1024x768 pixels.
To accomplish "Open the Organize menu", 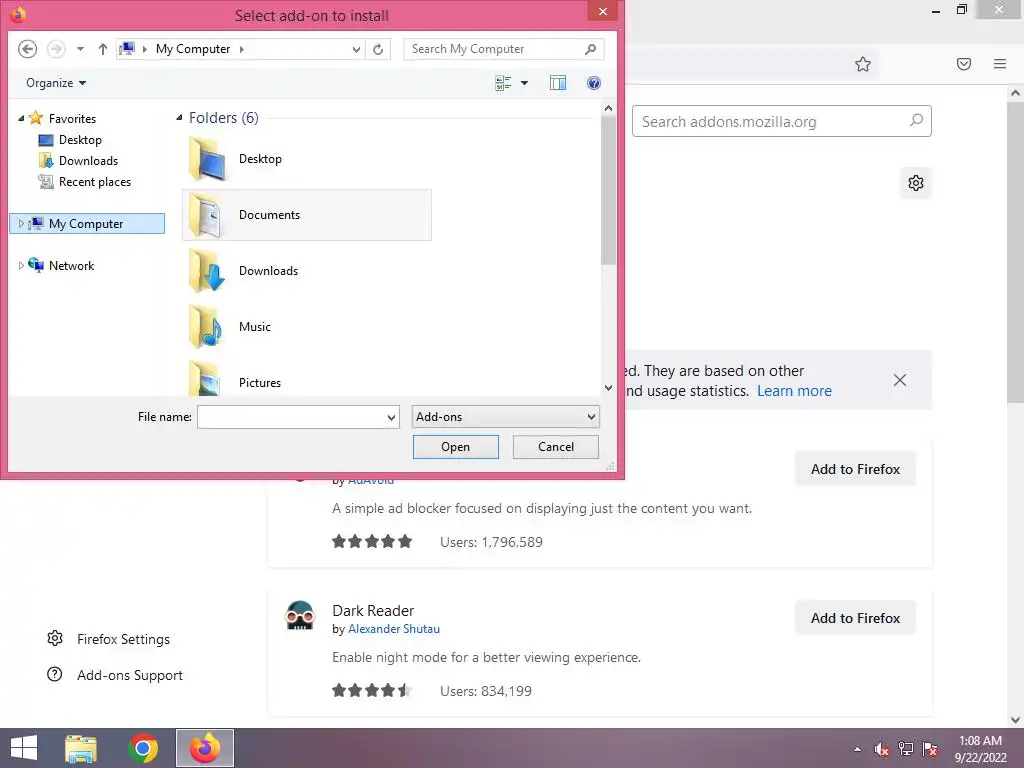I will coord(56,83).
